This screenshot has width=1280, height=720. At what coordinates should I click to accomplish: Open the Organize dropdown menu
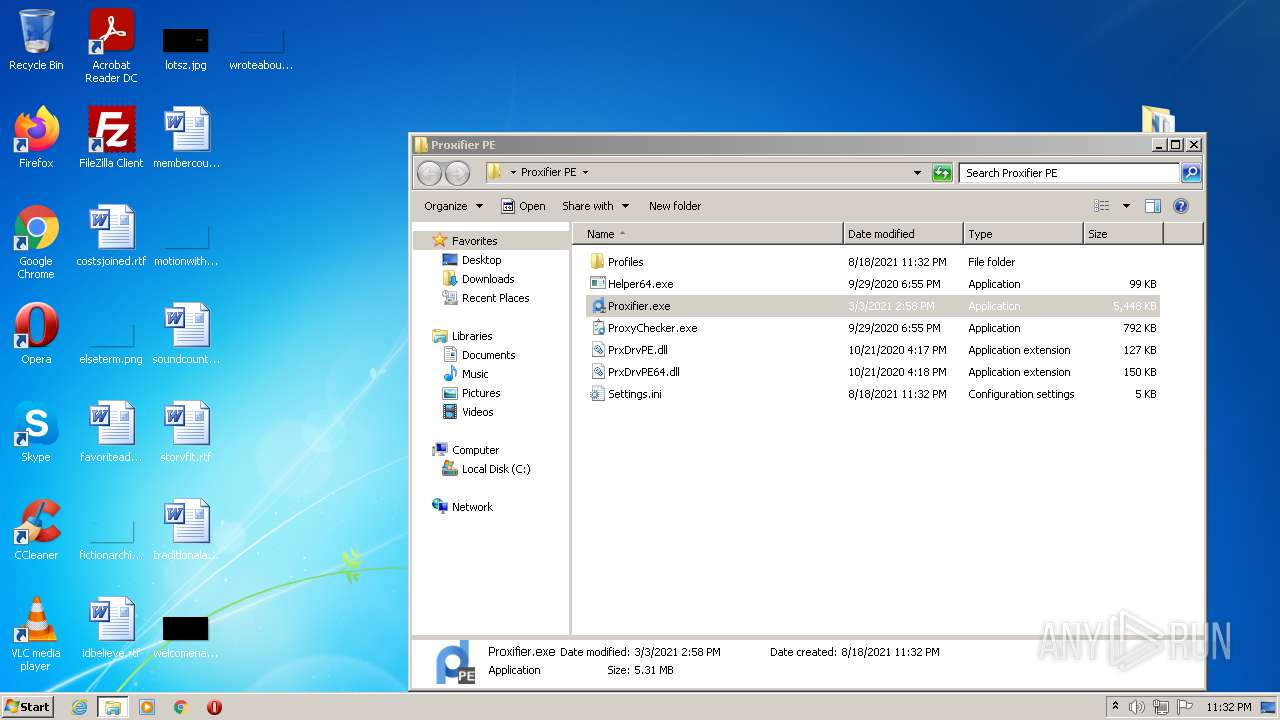453,206
